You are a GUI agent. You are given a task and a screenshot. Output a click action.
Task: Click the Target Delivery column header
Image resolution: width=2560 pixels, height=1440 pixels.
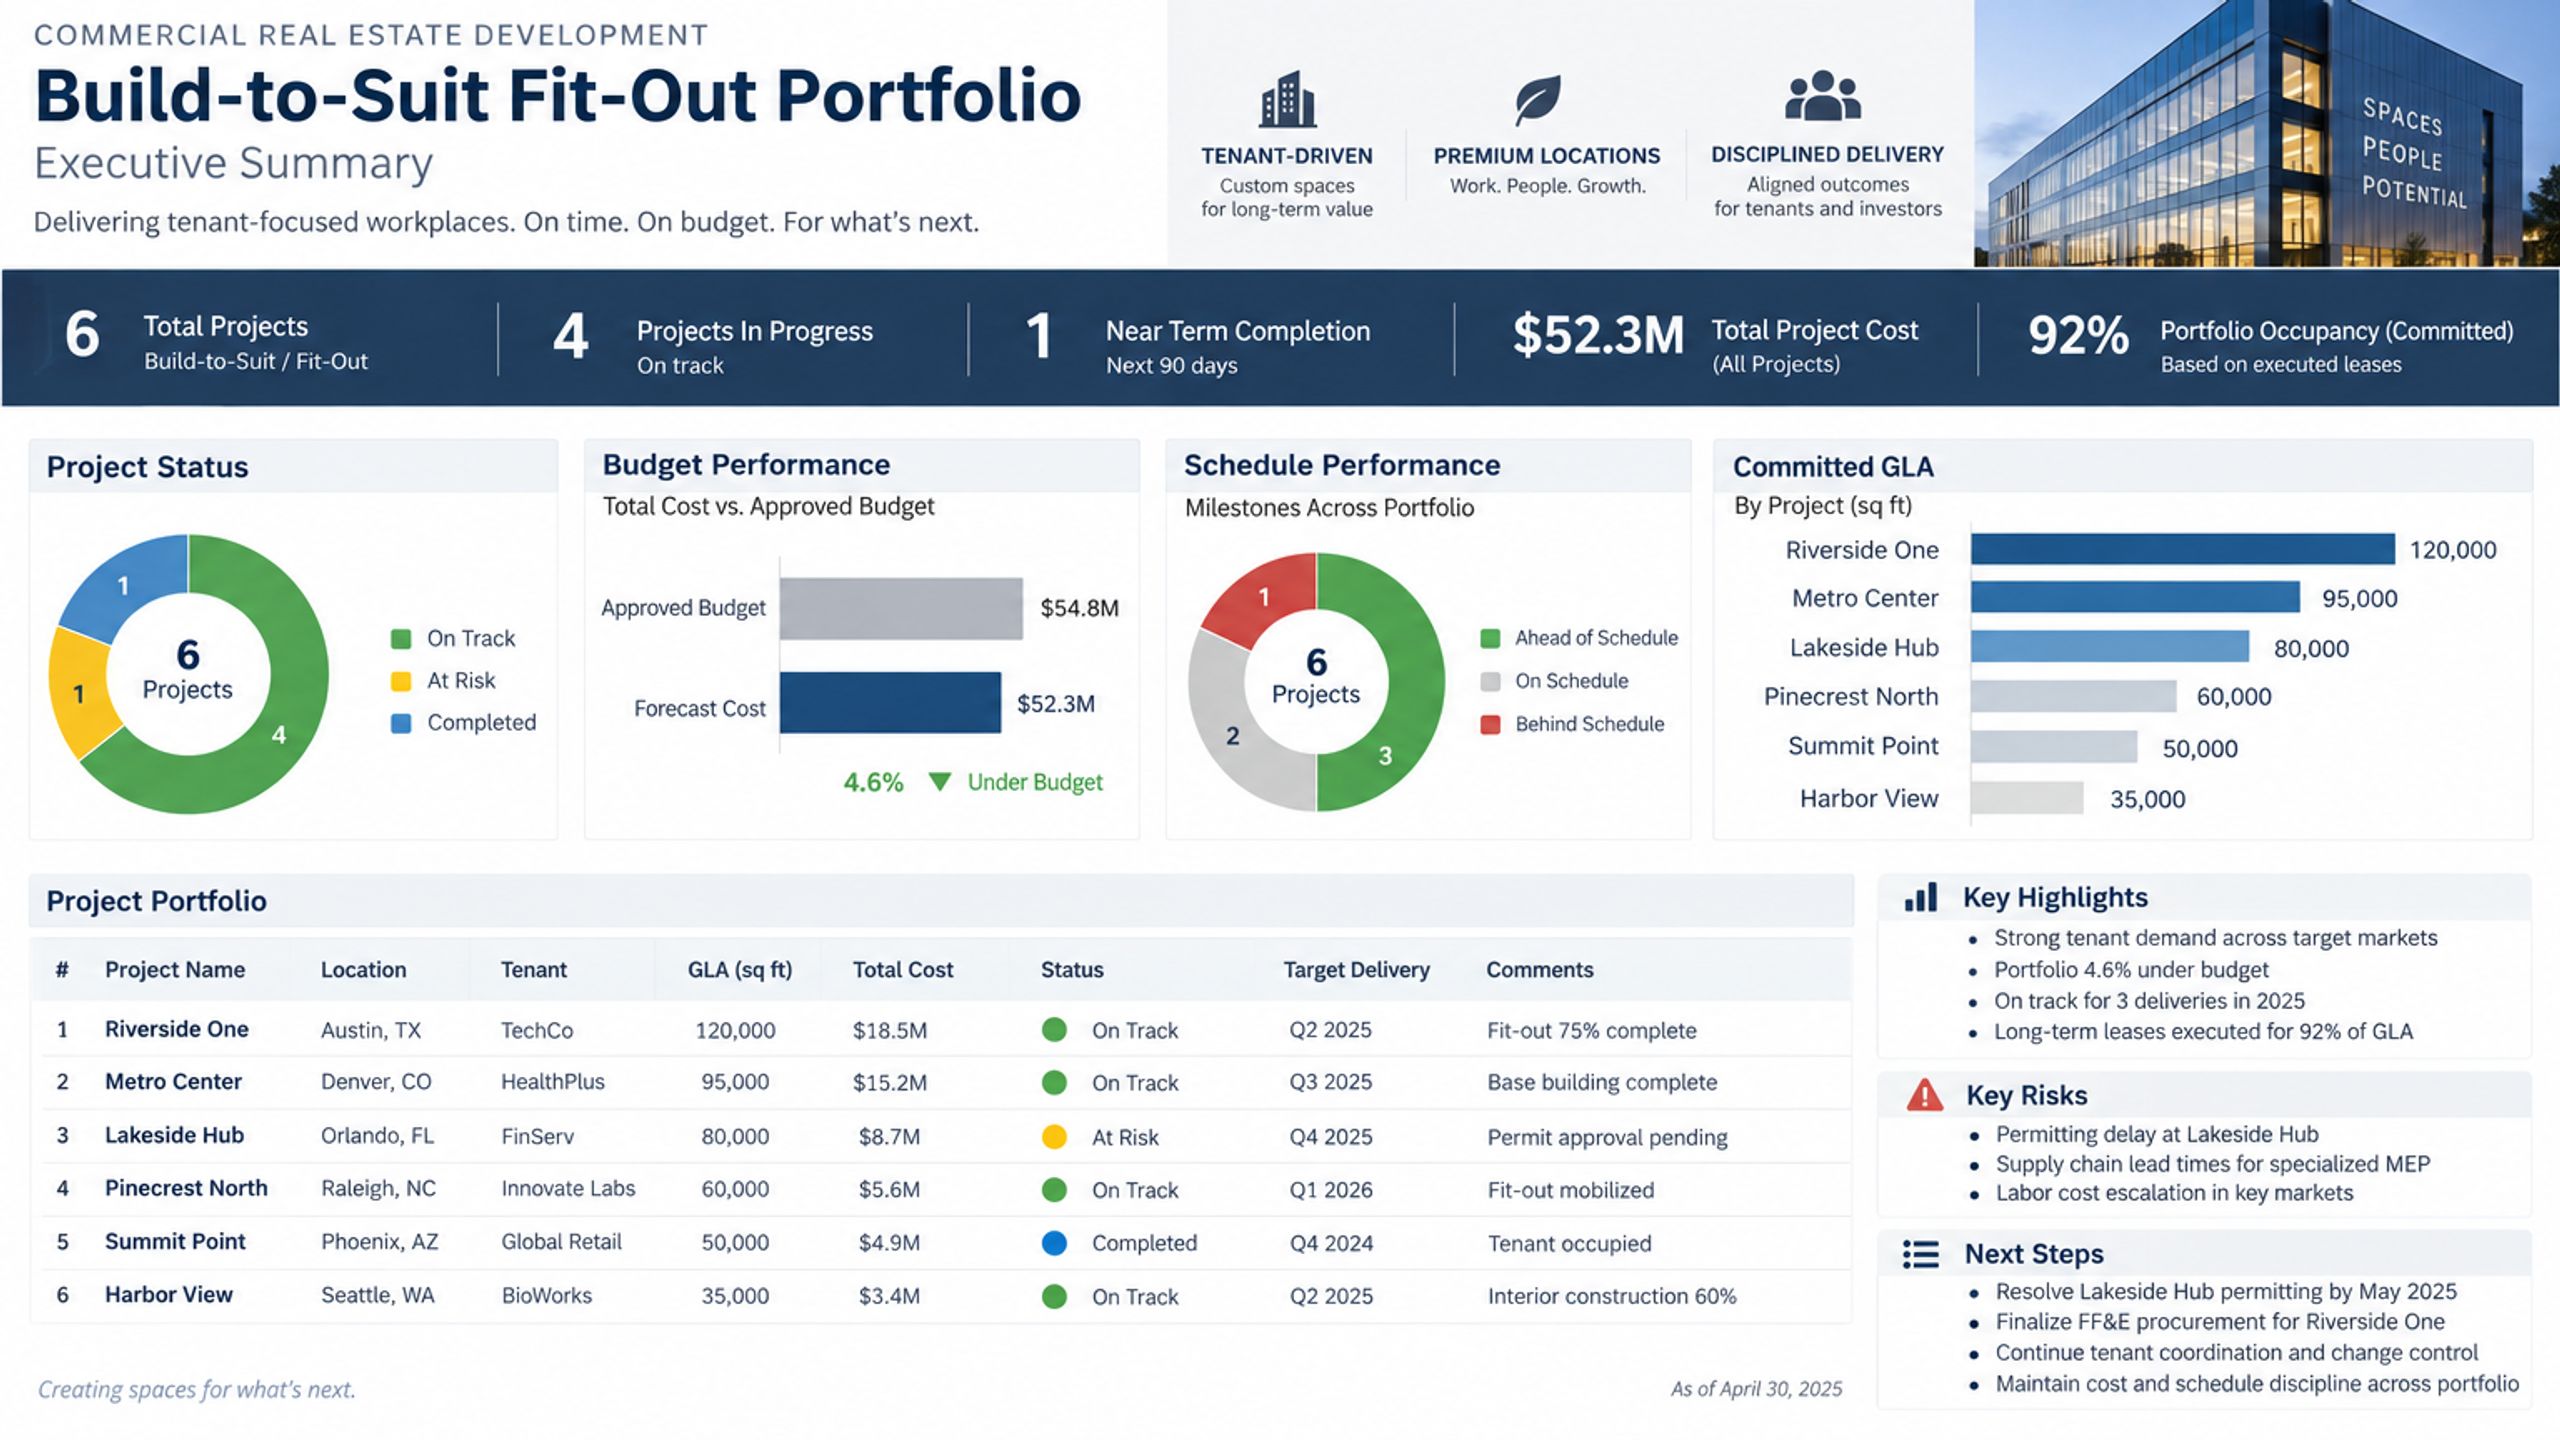click(1357, 969)
